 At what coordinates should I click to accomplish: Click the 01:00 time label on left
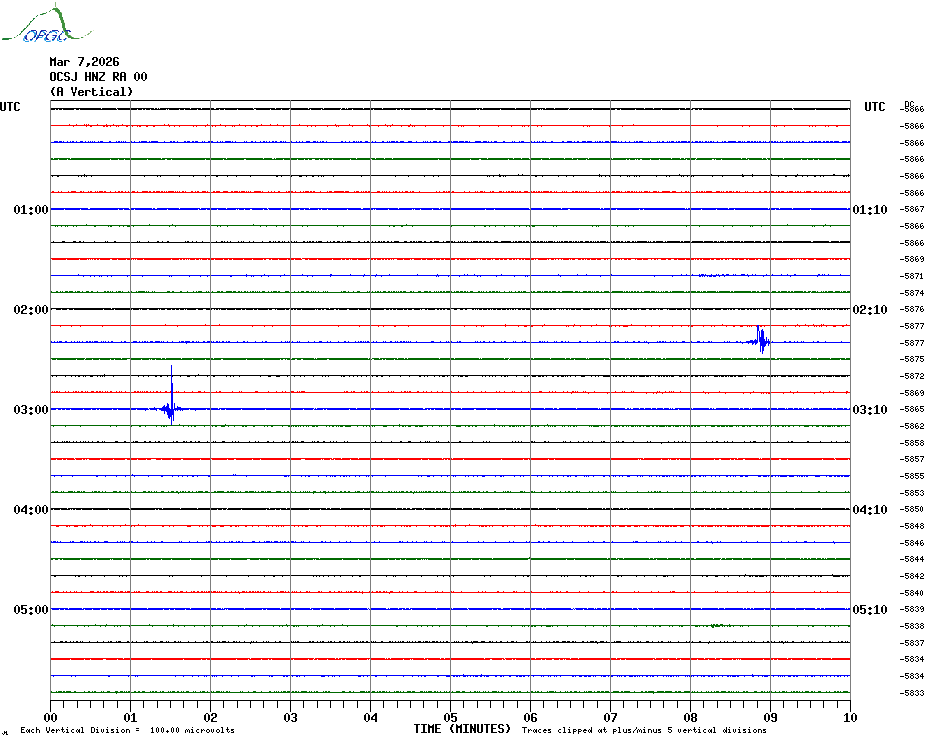(x=31, y=210)
